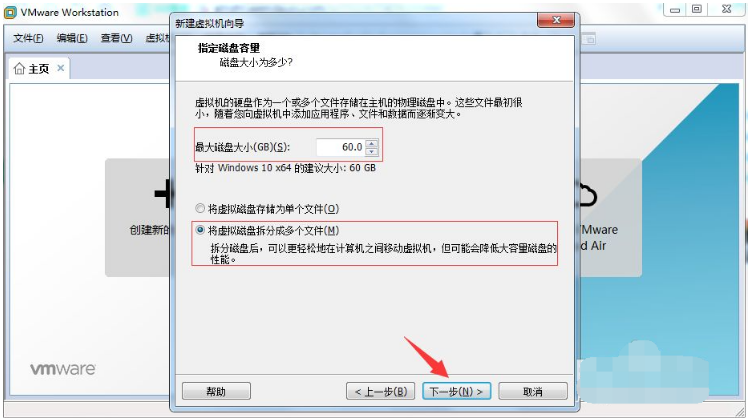Click the 上一步(B) back button
This screenshot has width=748, height=419.
click(x=380, y=392)
